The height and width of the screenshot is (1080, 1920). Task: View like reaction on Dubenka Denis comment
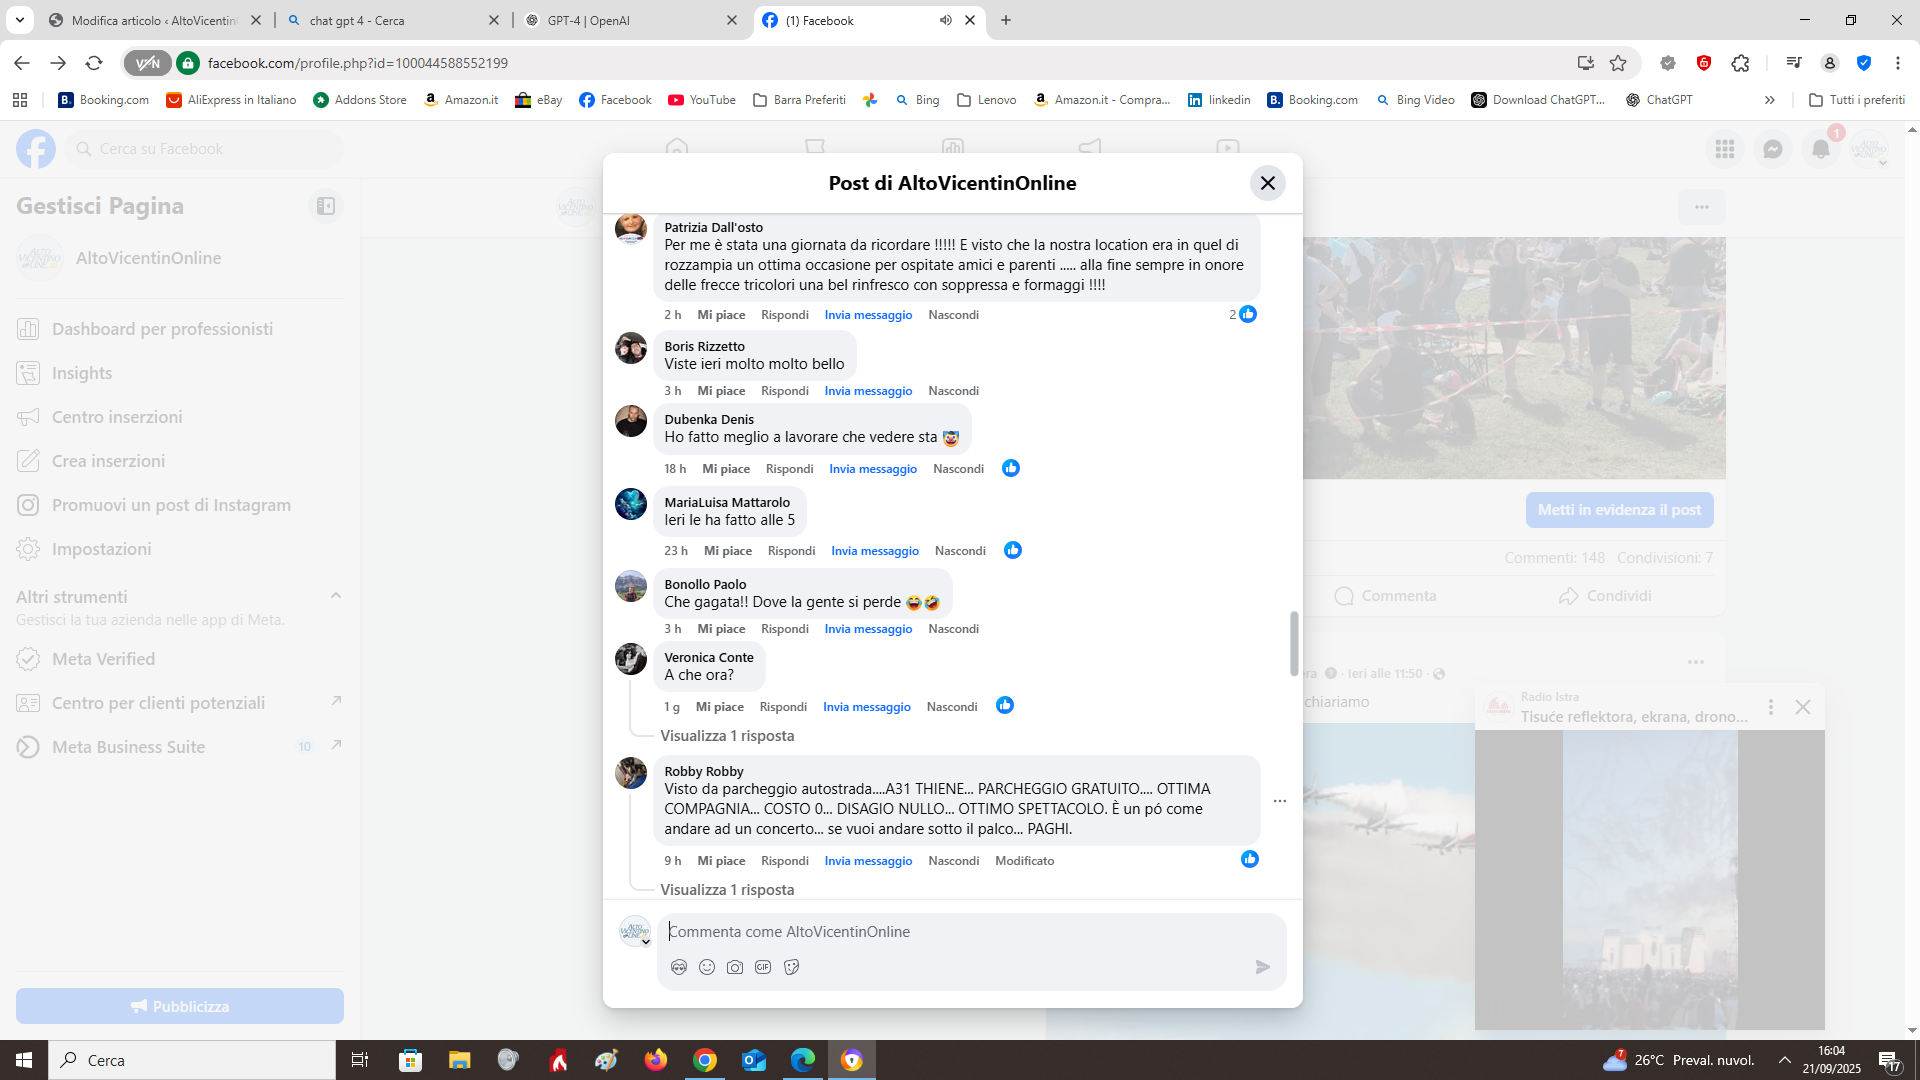pyautogui.click(x=1011, y=468)
